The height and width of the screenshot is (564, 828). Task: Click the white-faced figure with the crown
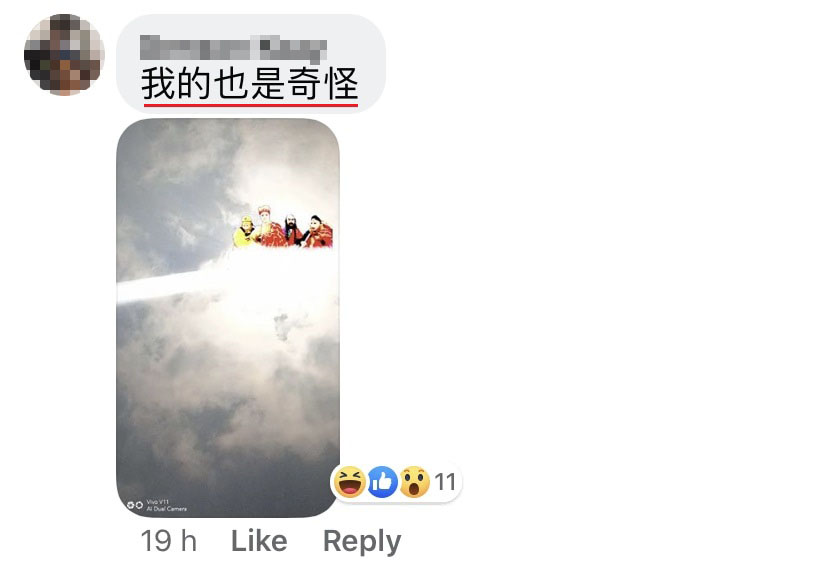point(268,227)
